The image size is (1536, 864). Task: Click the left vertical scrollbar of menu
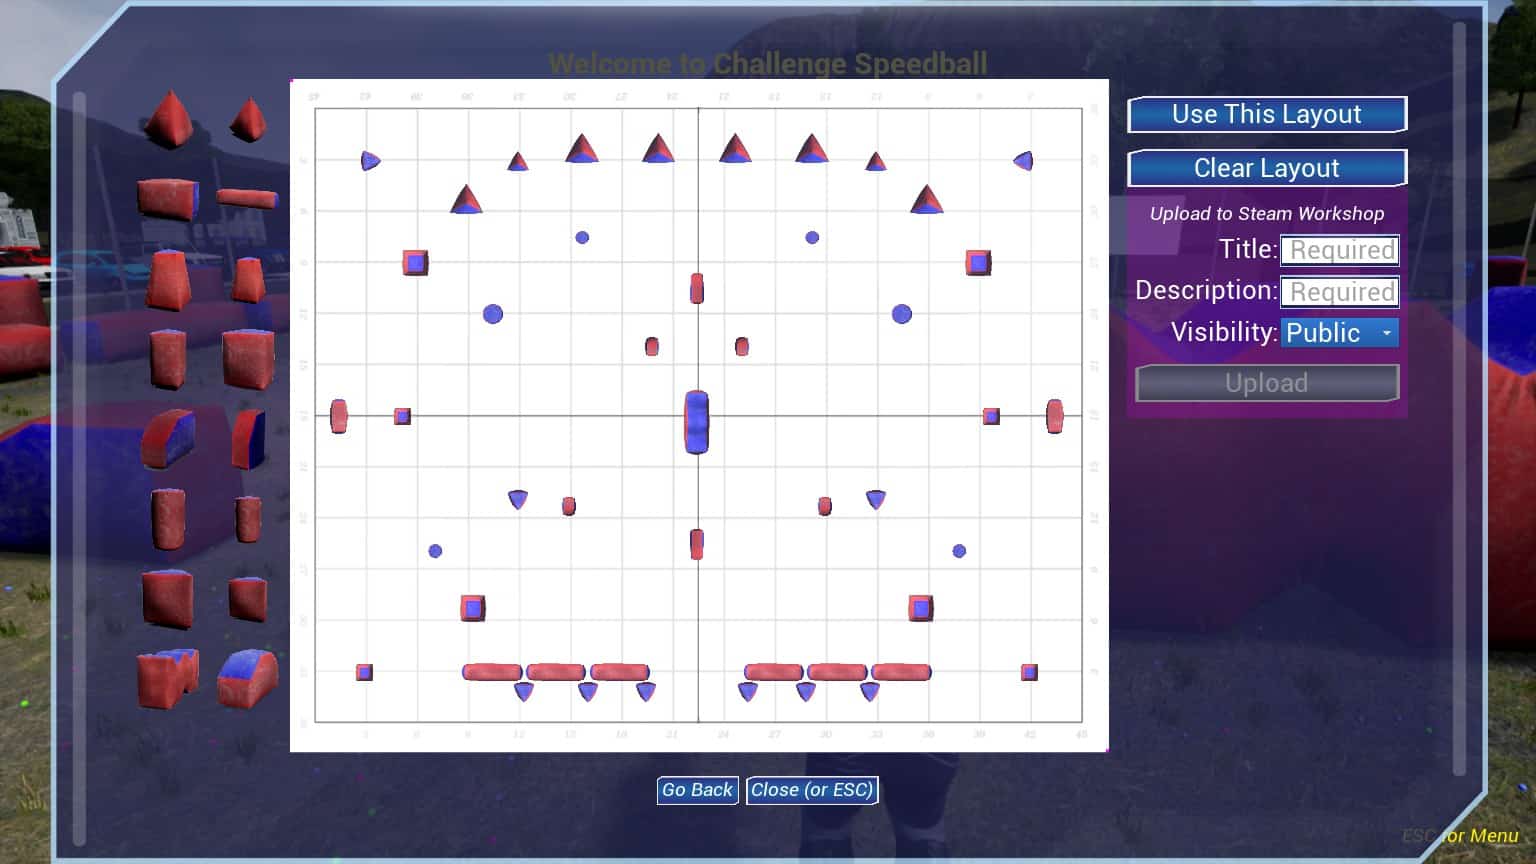click(79, 468)
